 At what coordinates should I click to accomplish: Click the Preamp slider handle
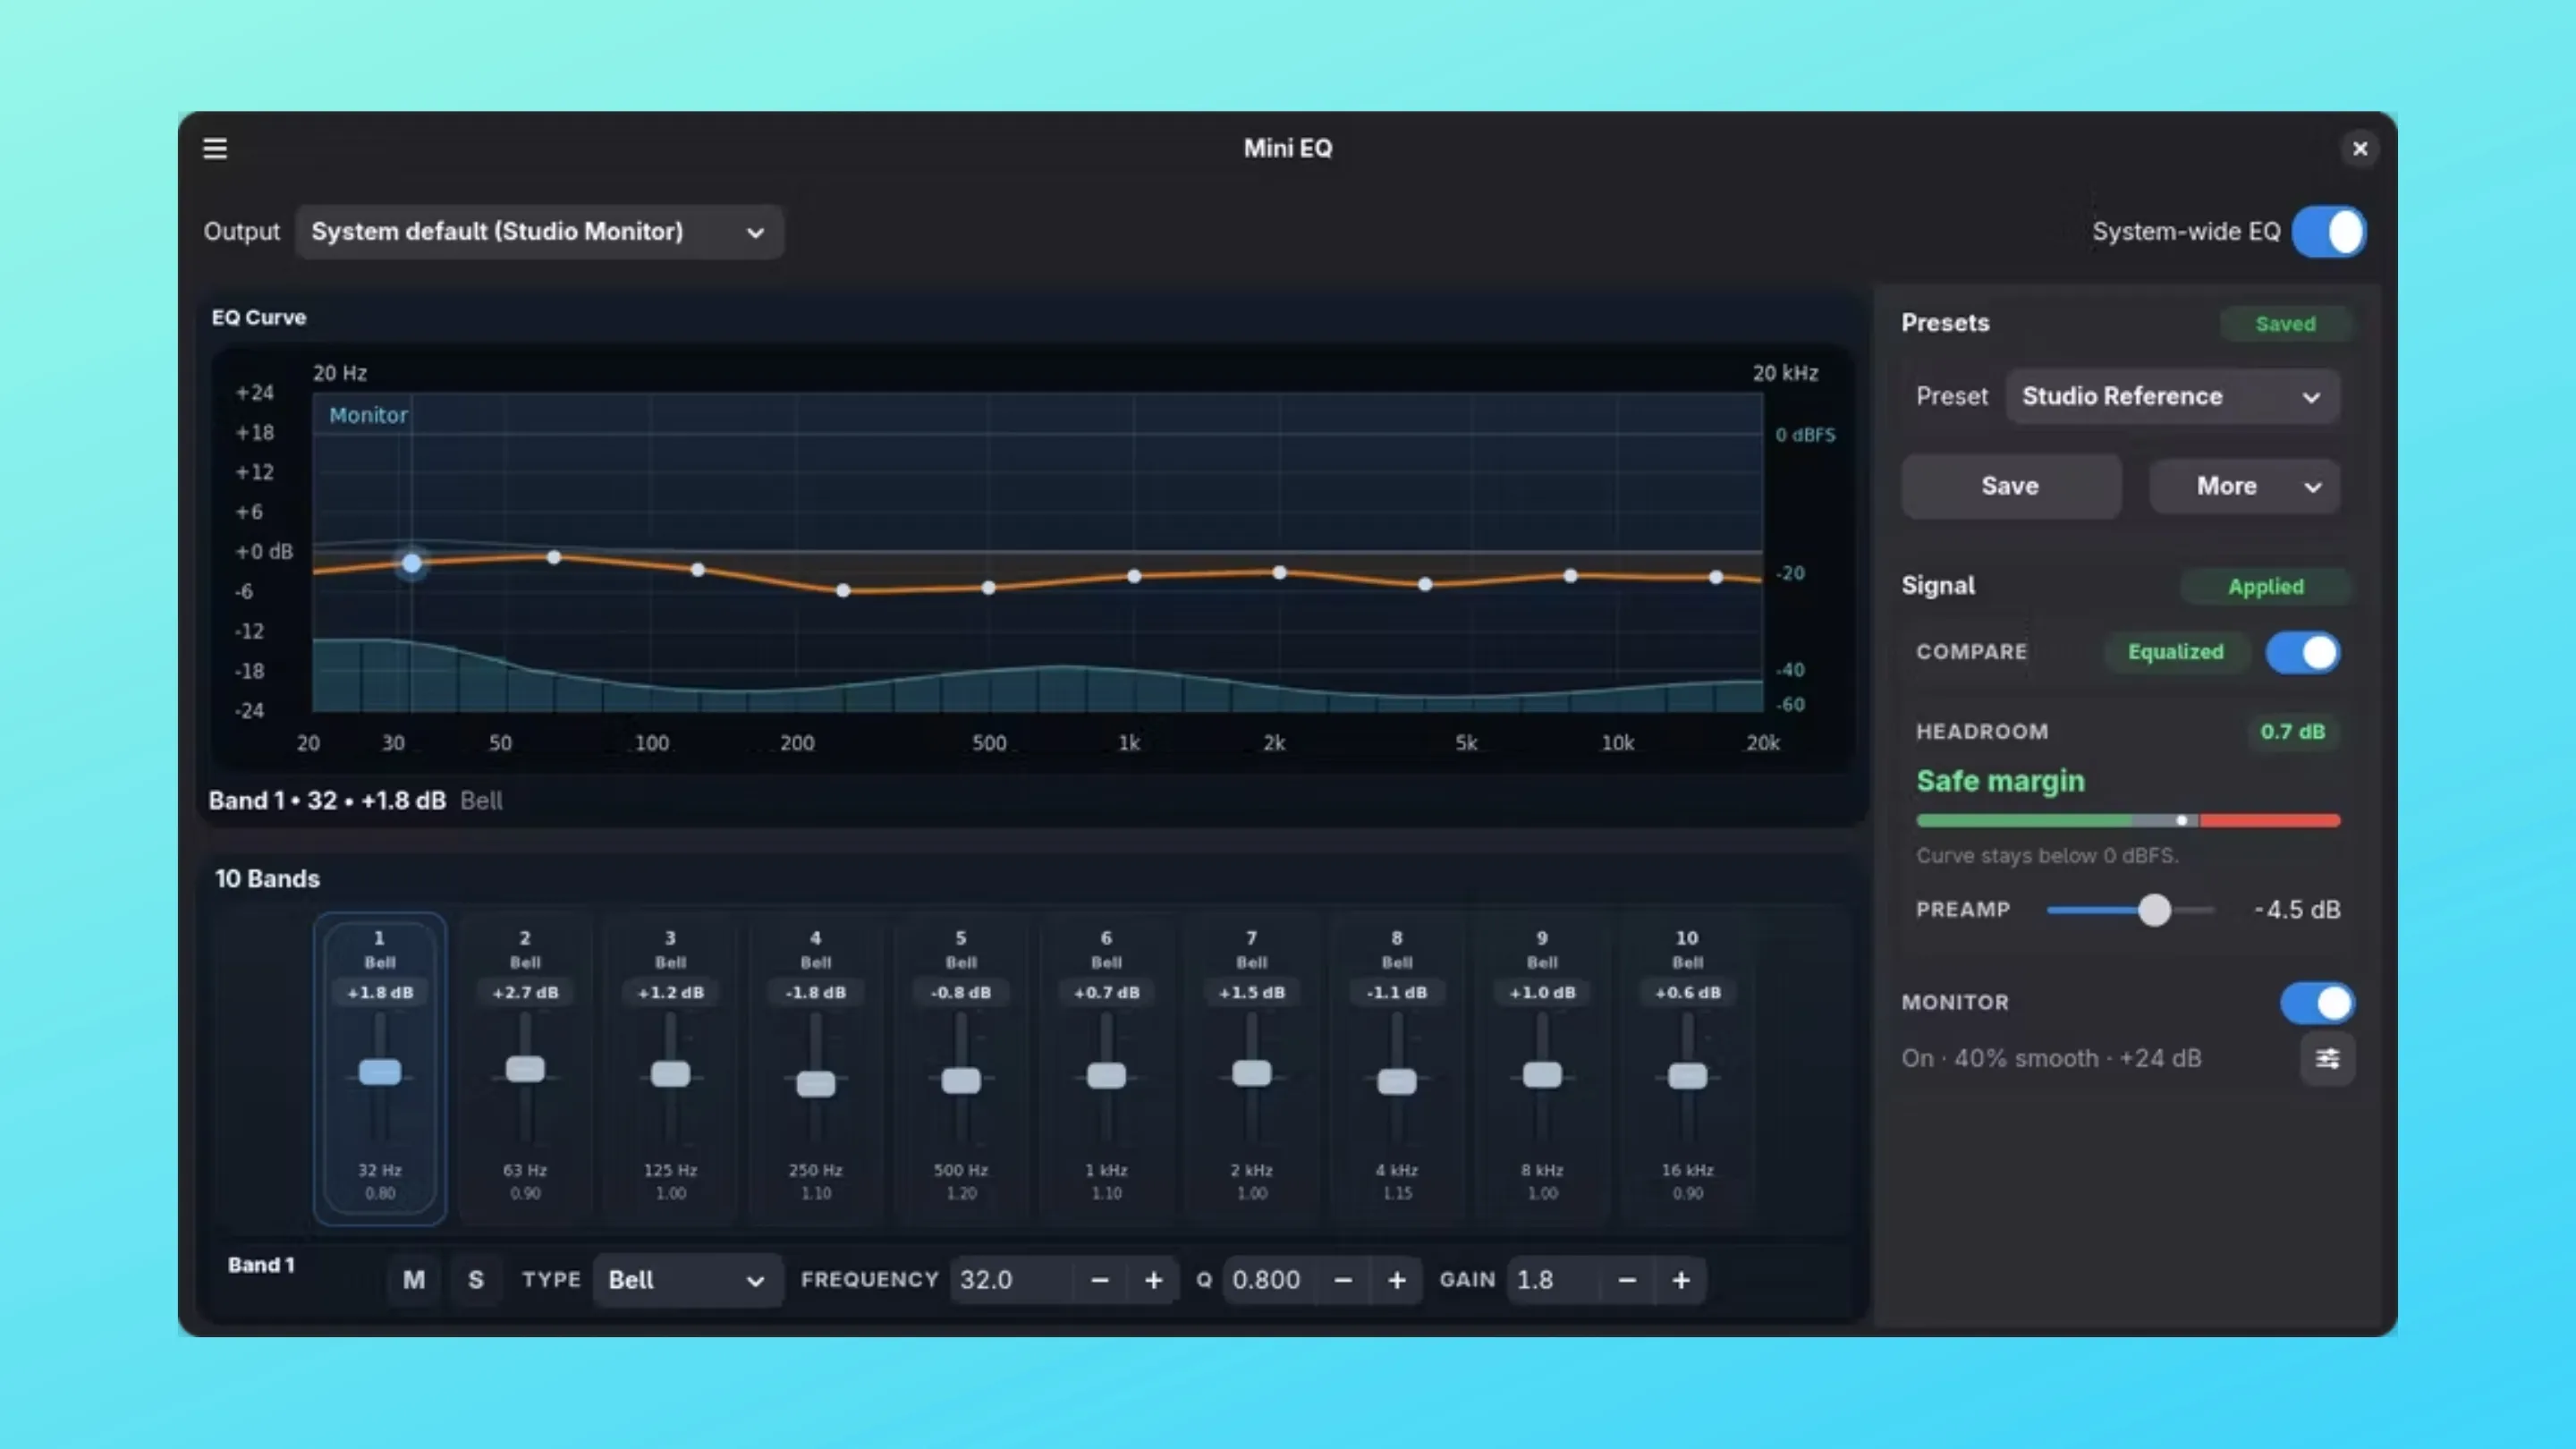(2155, 910)
